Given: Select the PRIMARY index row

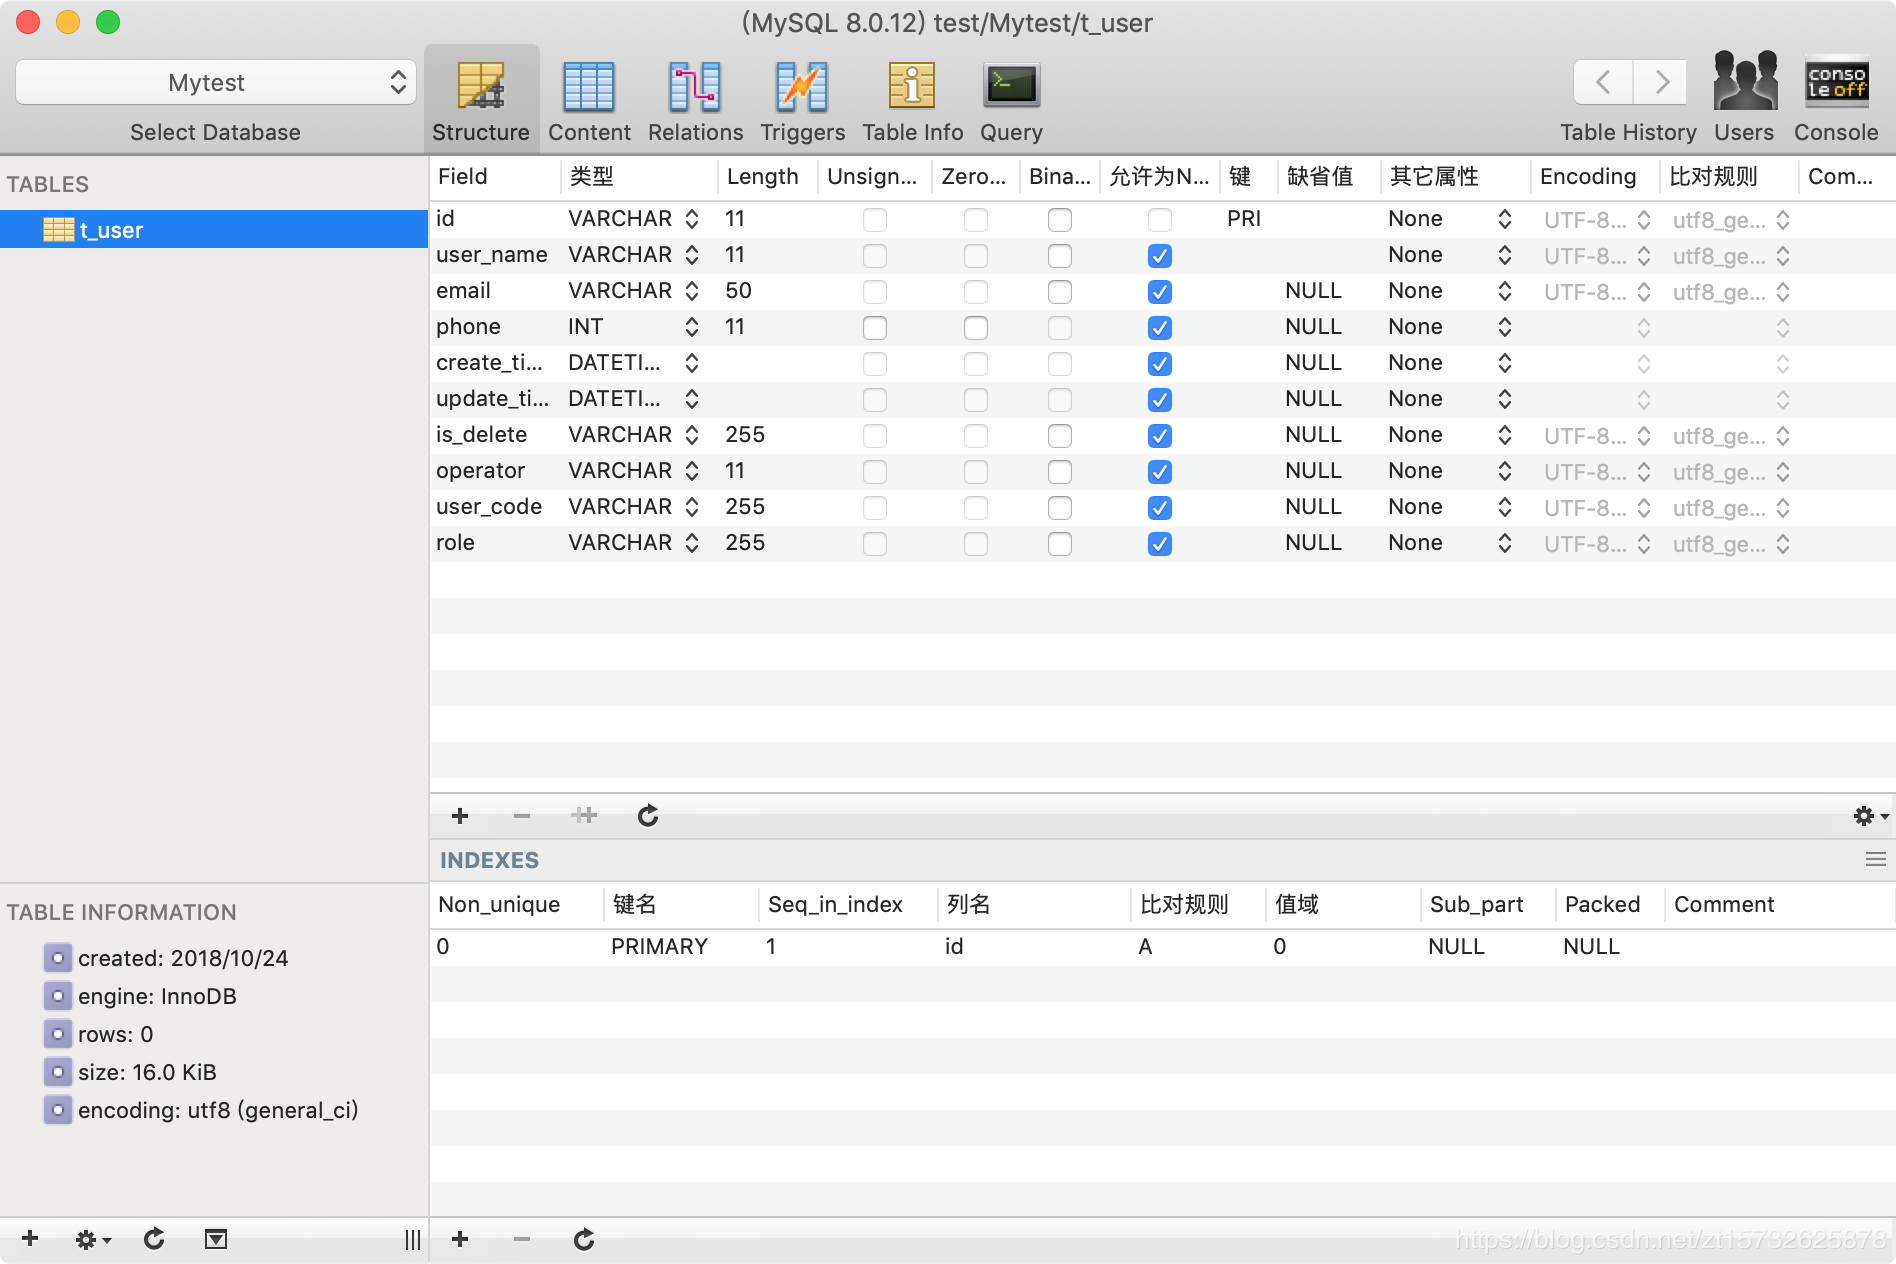Looking at the screenshot, I should coord(1162,947).
